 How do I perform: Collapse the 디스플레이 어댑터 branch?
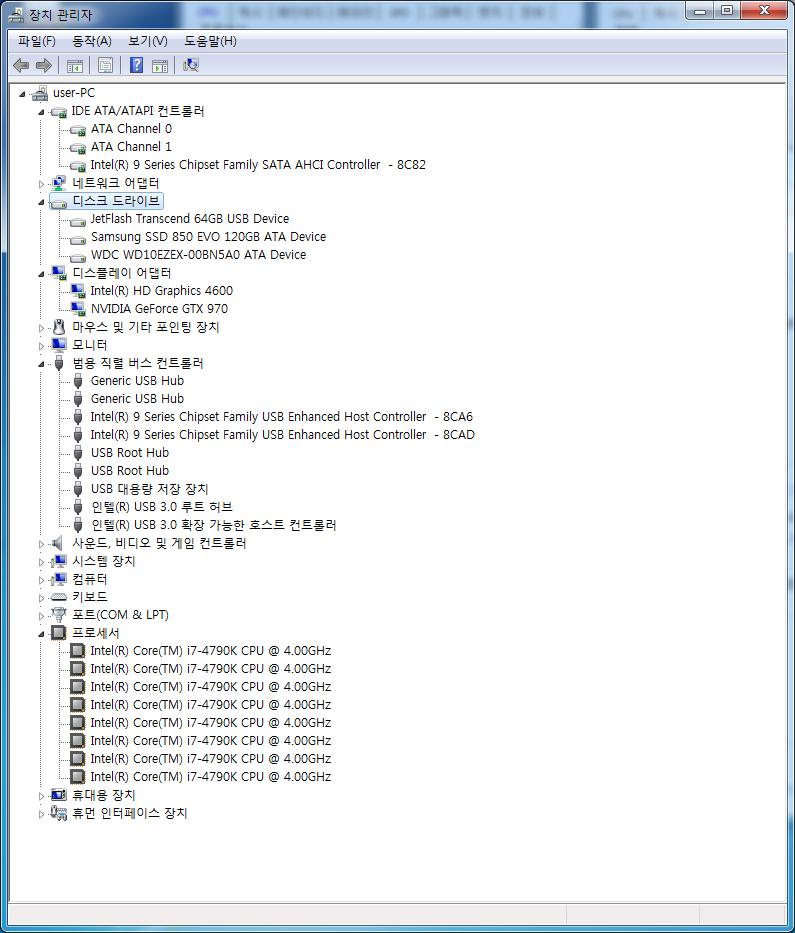click(x=41, y=274)
